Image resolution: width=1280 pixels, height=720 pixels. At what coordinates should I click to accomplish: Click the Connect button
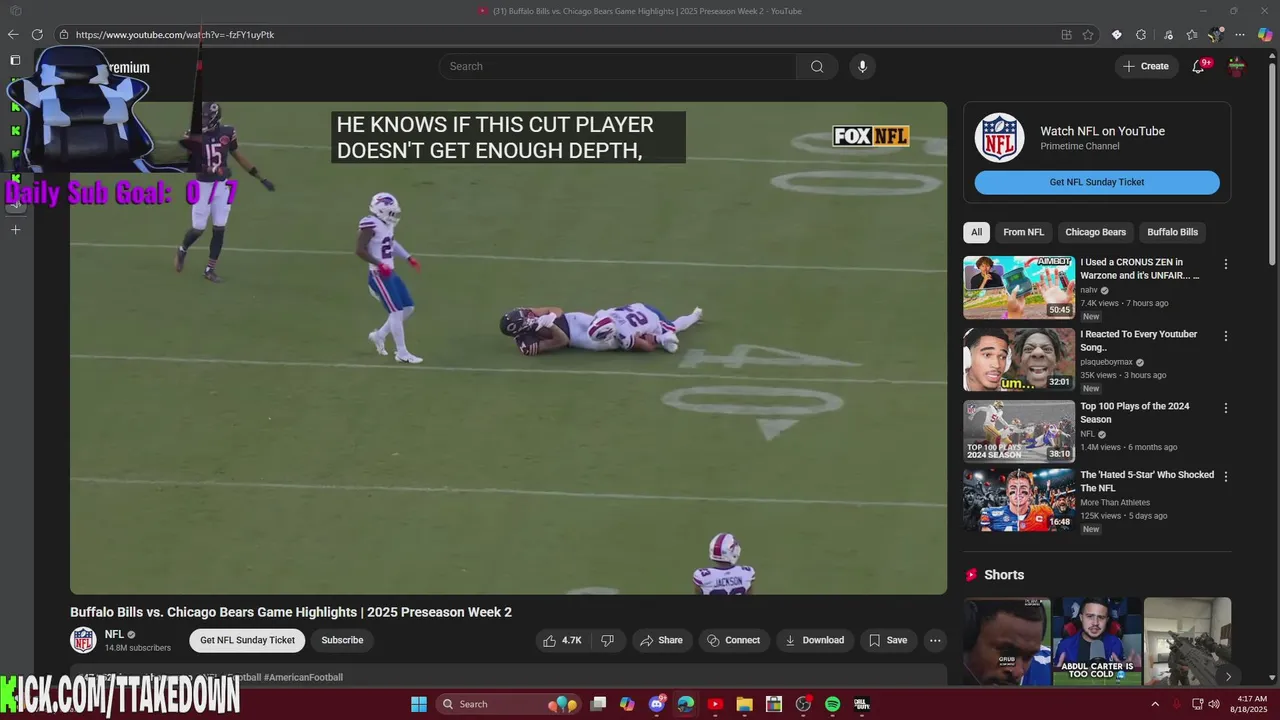coord(734,640)
